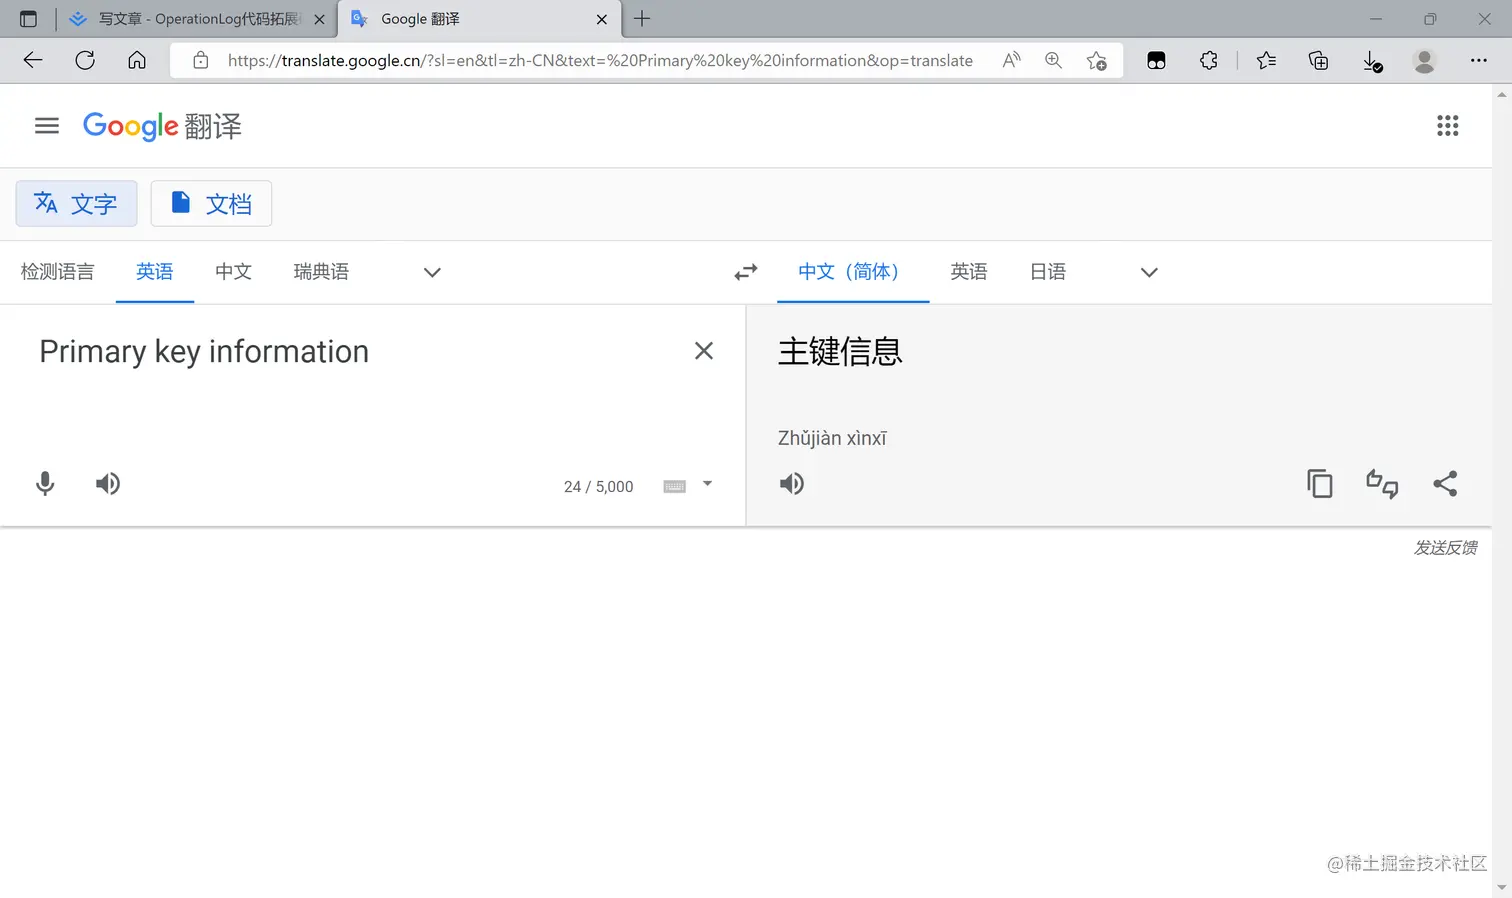Refresh the current page
1512x898 pixels.
pos(85,60)
